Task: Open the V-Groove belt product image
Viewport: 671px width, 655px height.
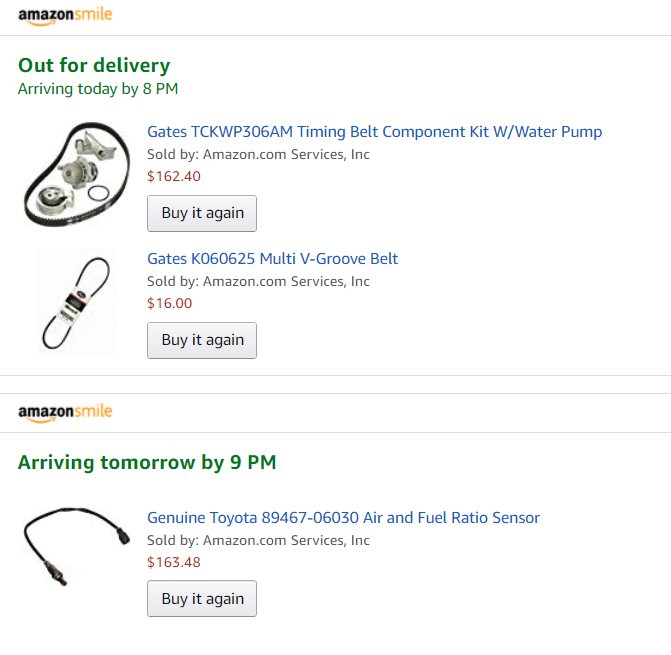Action: [77, 302]
